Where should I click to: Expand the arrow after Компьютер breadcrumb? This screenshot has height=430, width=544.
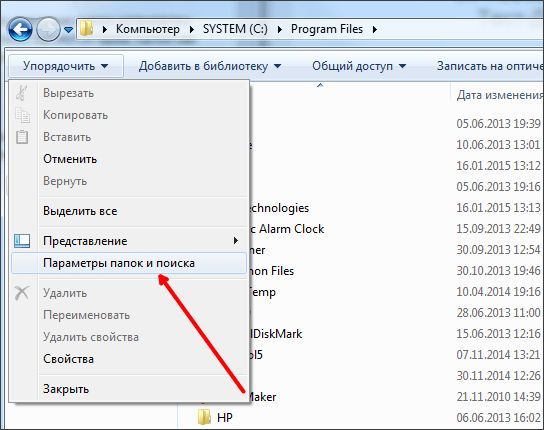coord(192,29)
